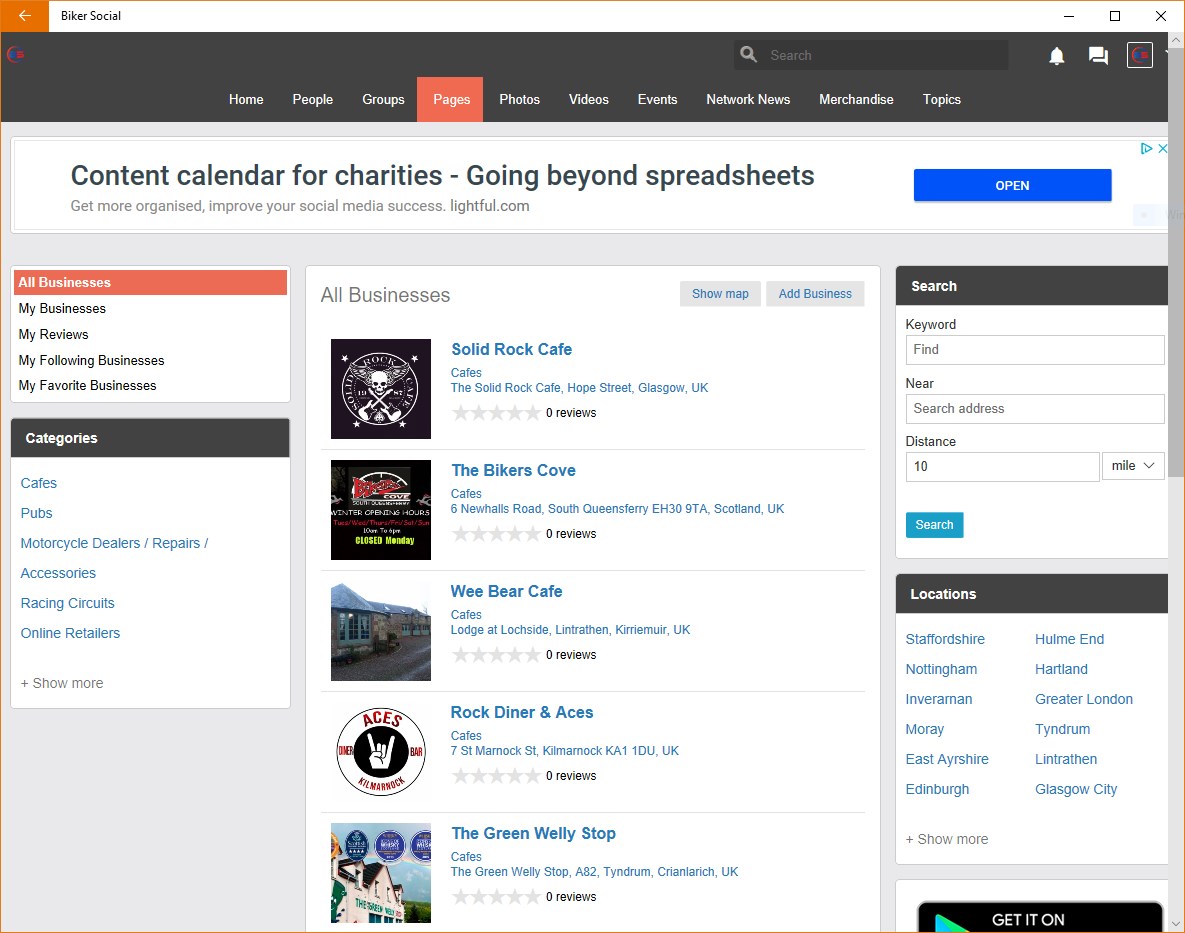Click the Distance value field
Image resolution: width=1185 pixels, height=933 pixels.
tap(1002, 466)
